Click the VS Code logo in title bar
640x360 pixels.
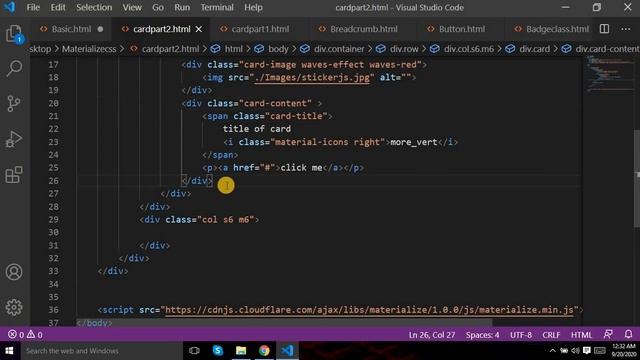point(9,7)
